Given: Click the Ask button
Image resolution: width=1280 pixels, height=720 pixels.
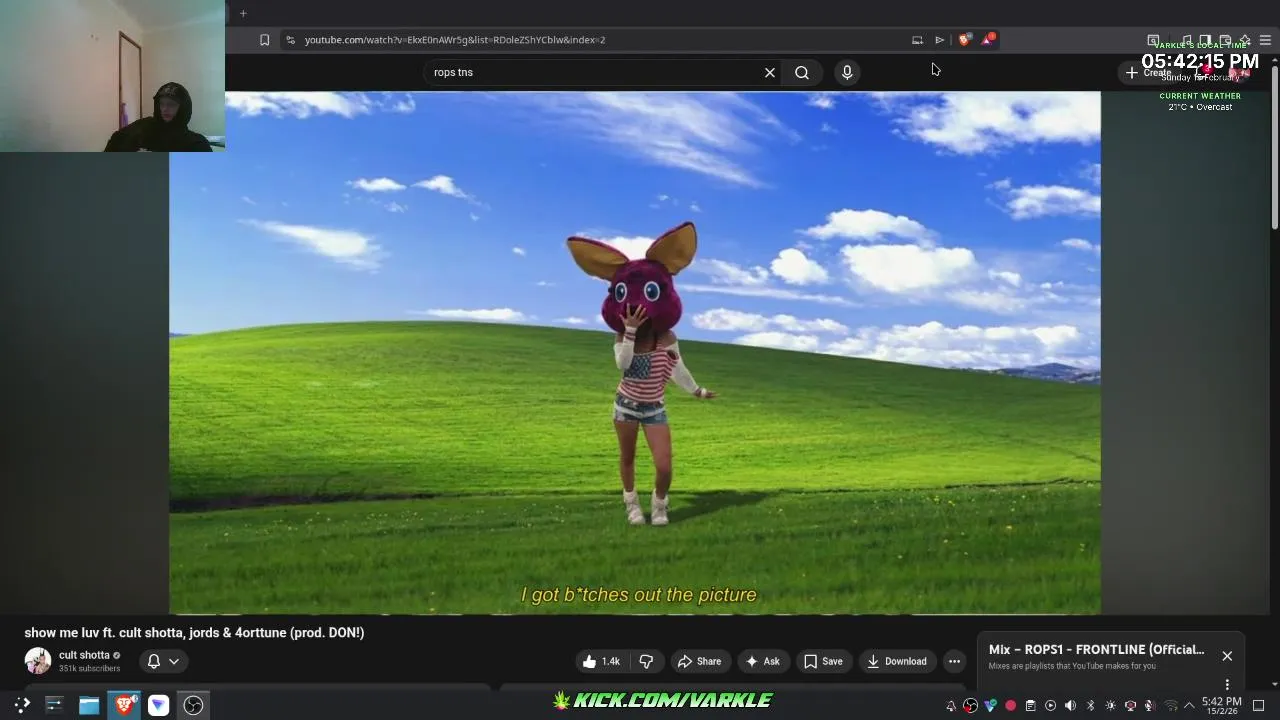Looking at the screenshot, I should (762, 661).
